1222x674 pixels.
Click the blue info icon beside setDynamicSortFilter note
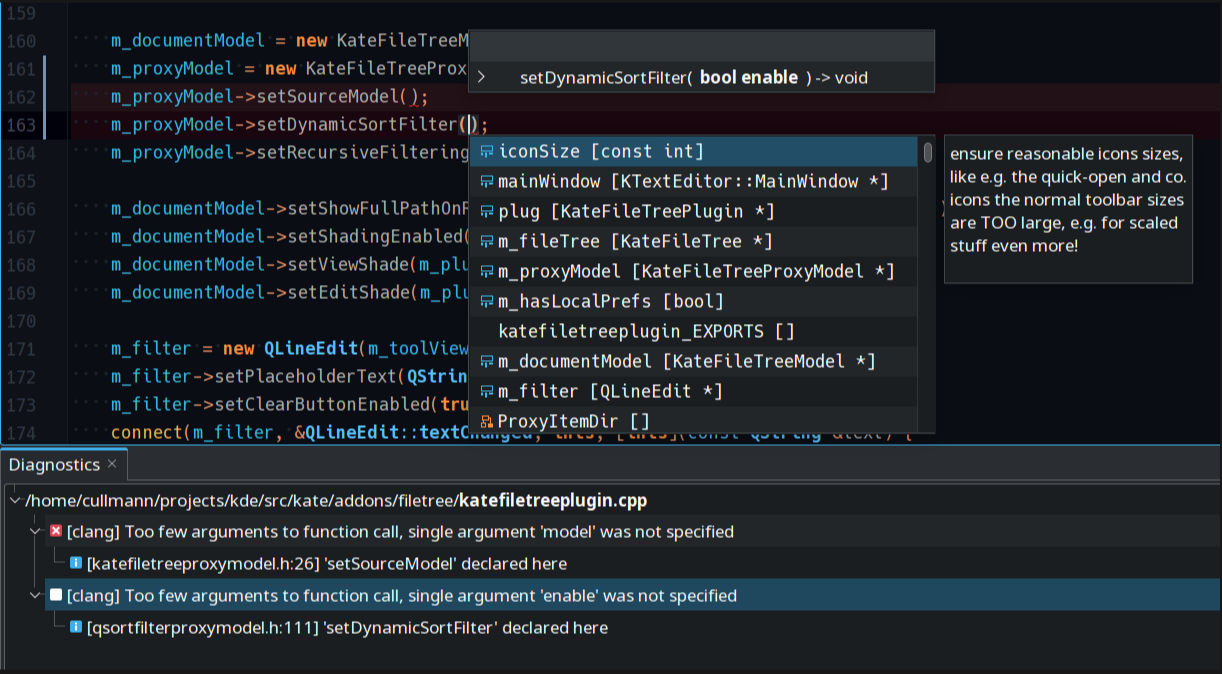pyautogui.click(x=76, y=628)
